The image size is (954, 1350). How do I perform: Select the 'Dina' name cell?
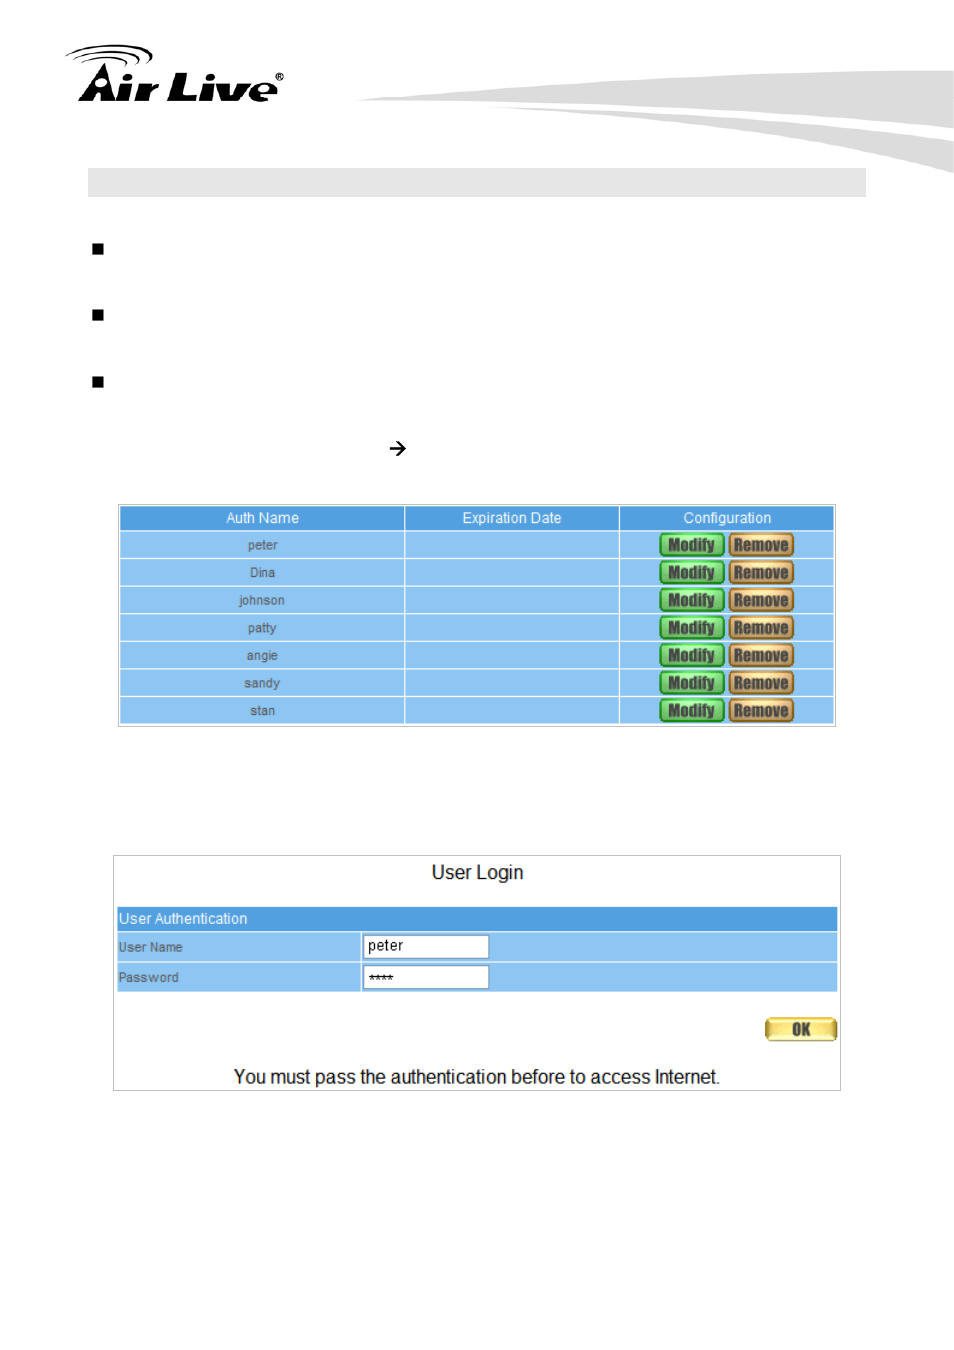[x=262, y=573]
